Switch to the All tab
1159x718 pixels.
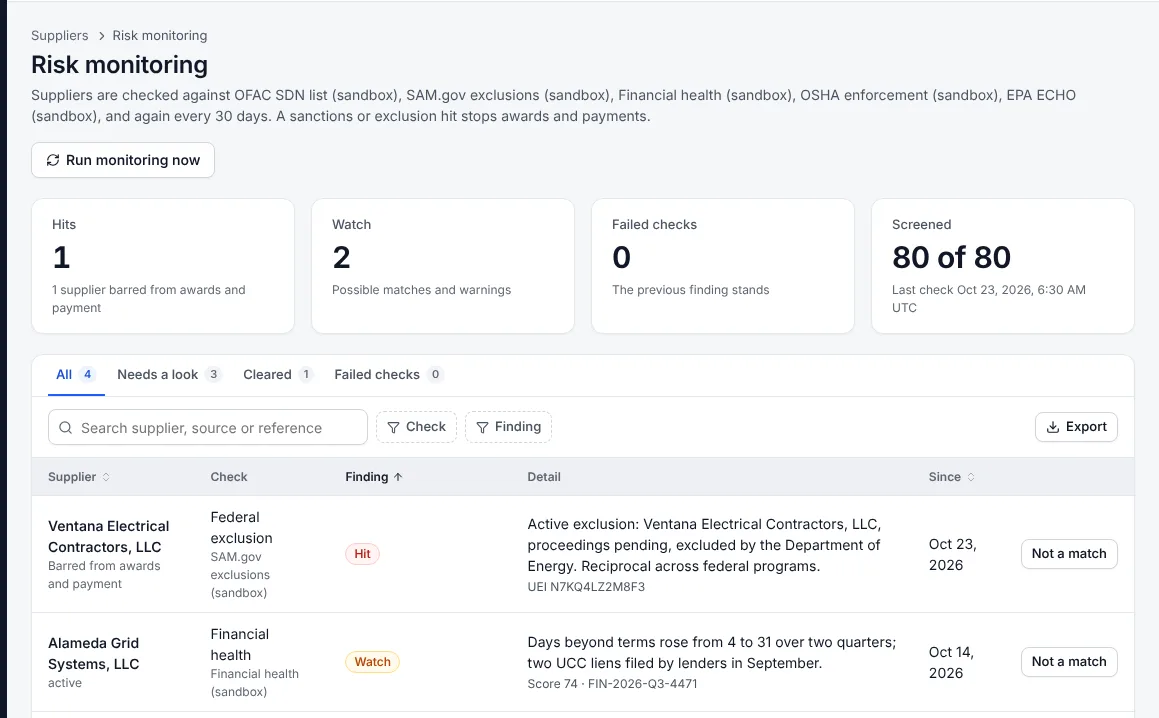[74, 375]
